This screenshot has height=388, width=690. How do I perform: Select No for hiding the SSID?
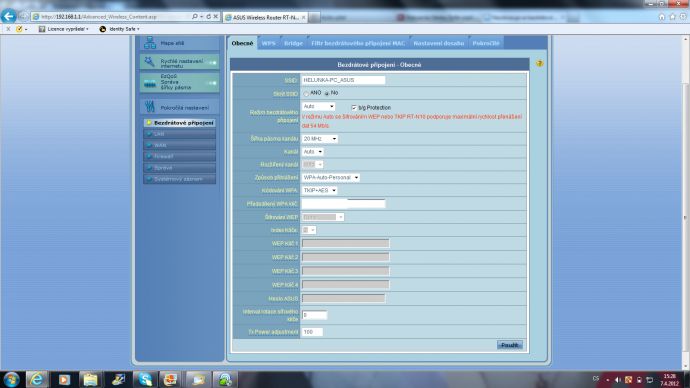(327, 94)
